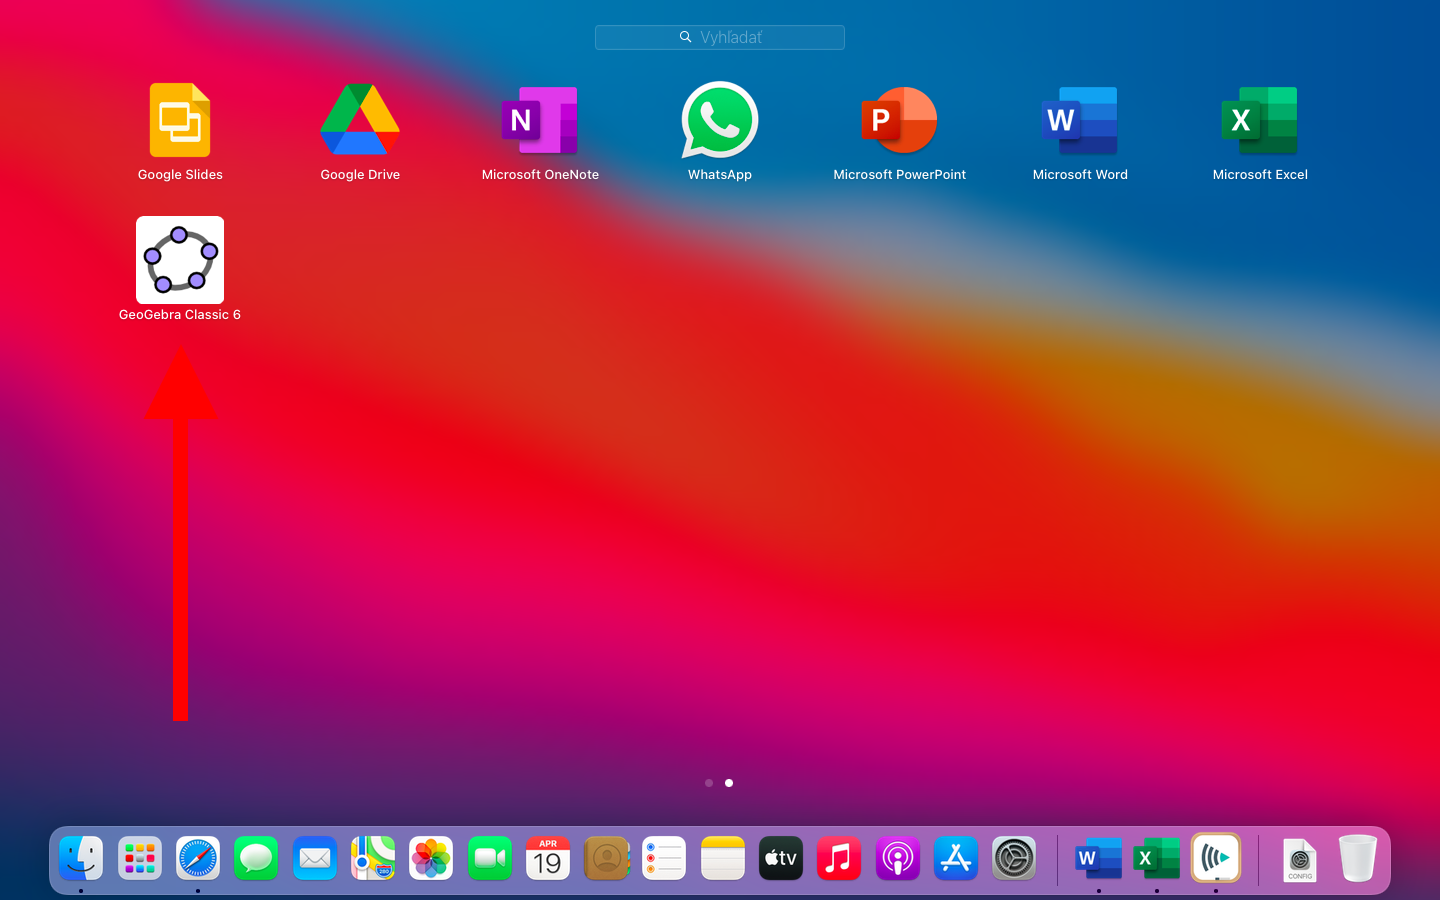
Task: Click the Vyhľadať search field
Action: pos(720,38)
